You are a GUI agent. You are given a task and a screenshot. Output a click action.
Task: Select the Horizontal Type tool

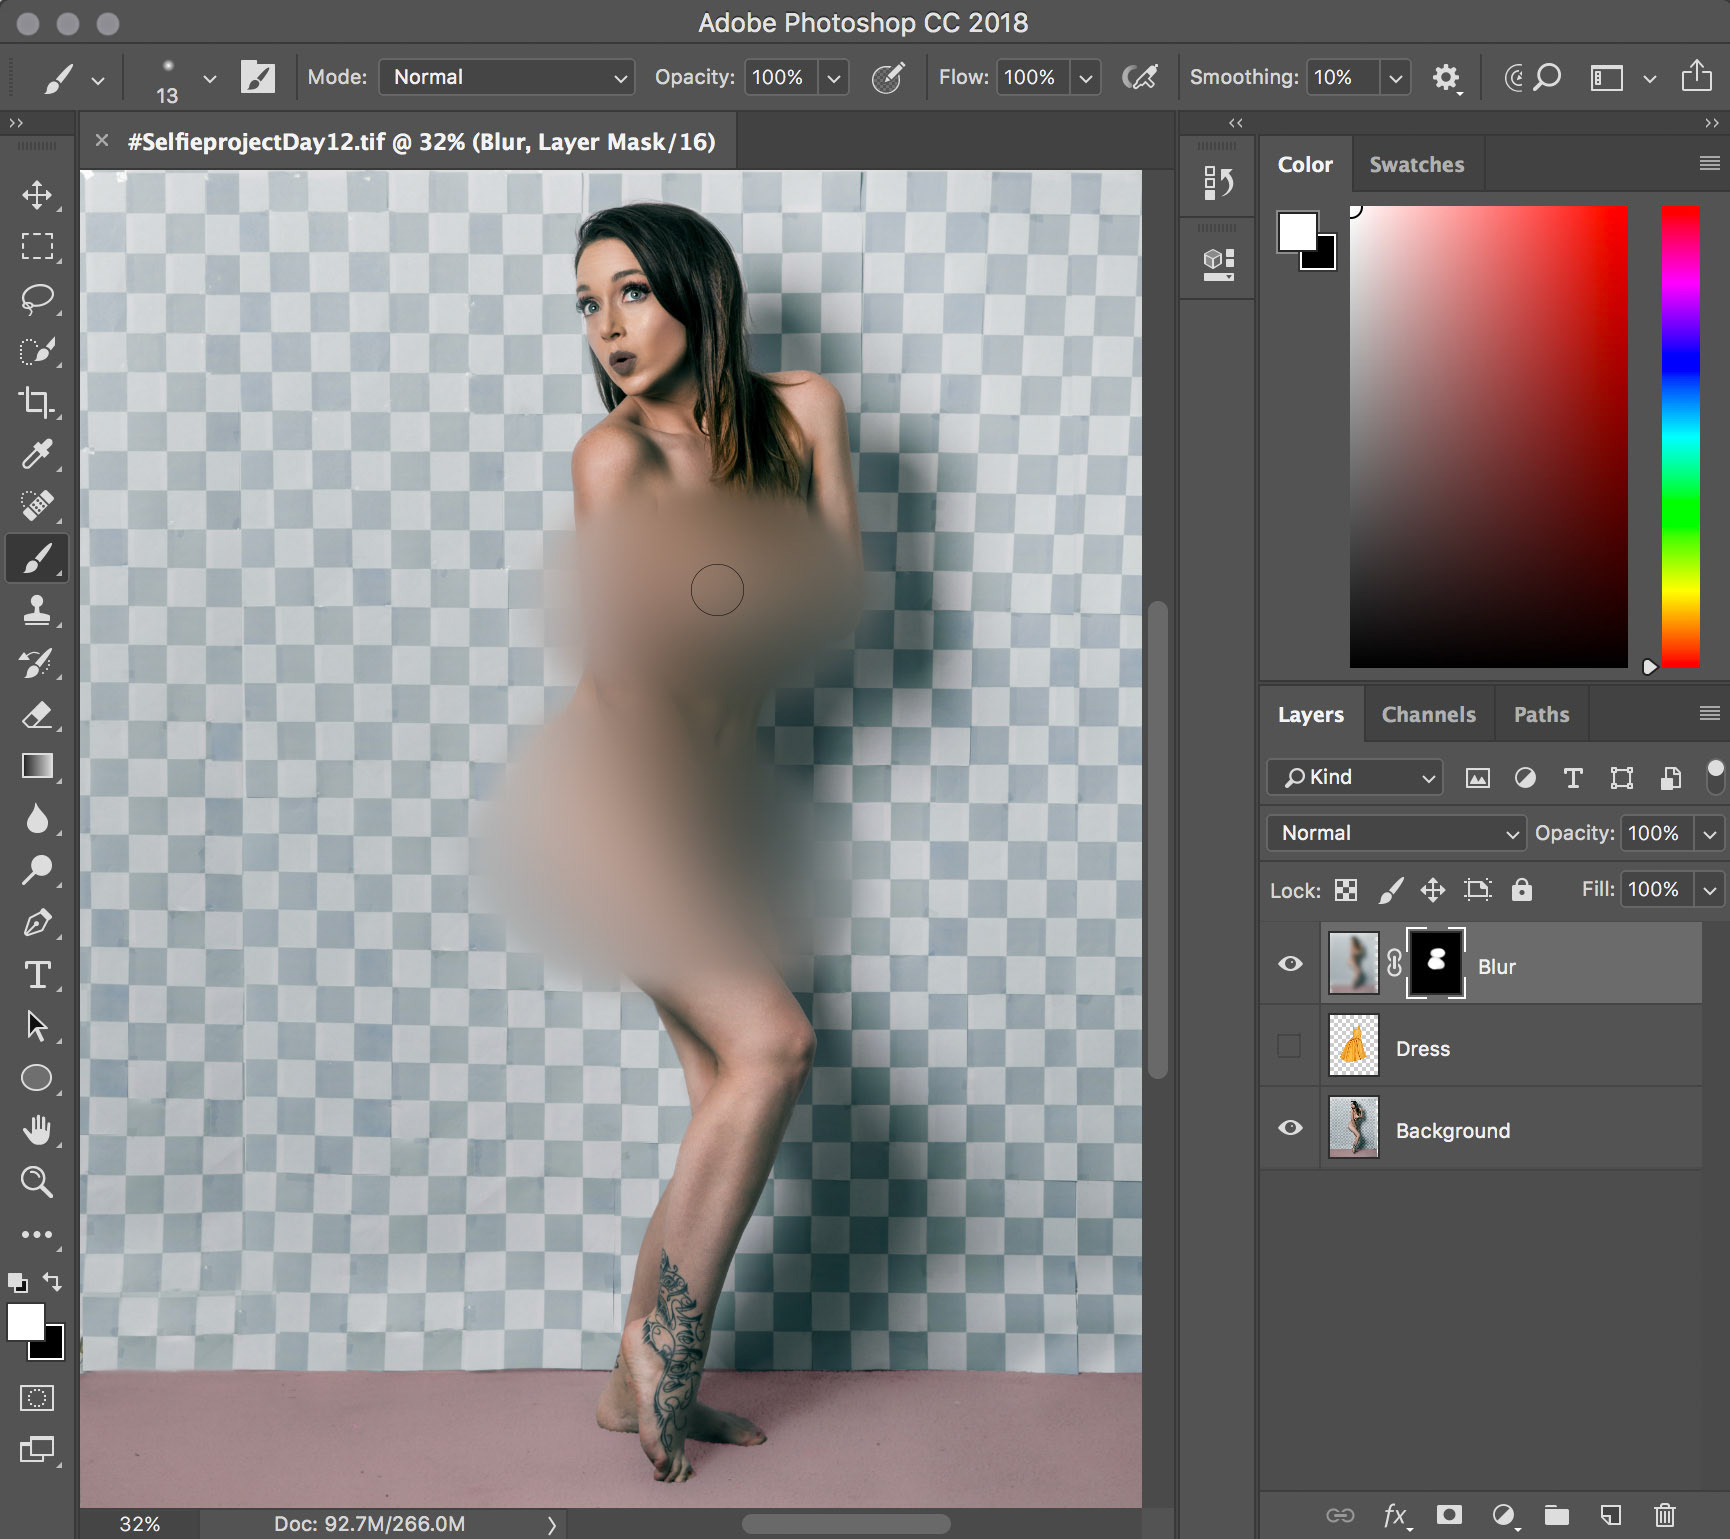click(x=37, y=974)
